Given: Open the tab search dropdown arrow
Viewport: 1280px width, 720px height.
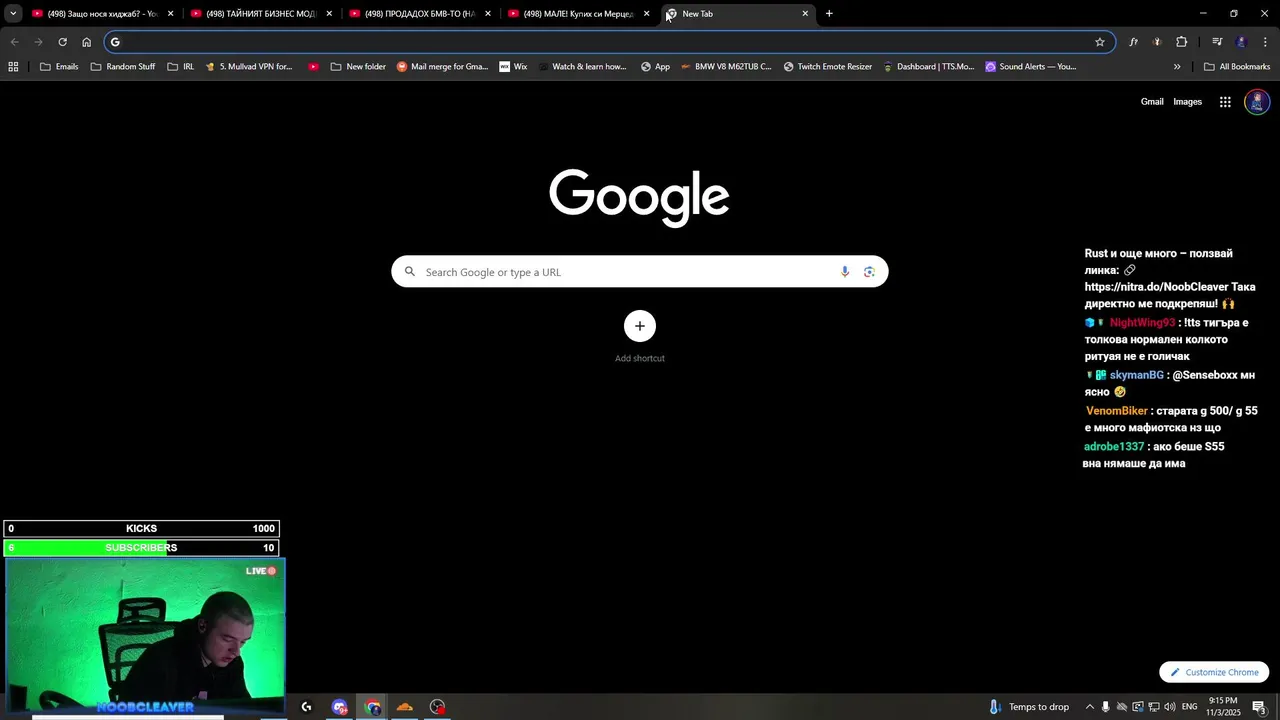Looking at the screenshot, I should click(x=13, y=14).
